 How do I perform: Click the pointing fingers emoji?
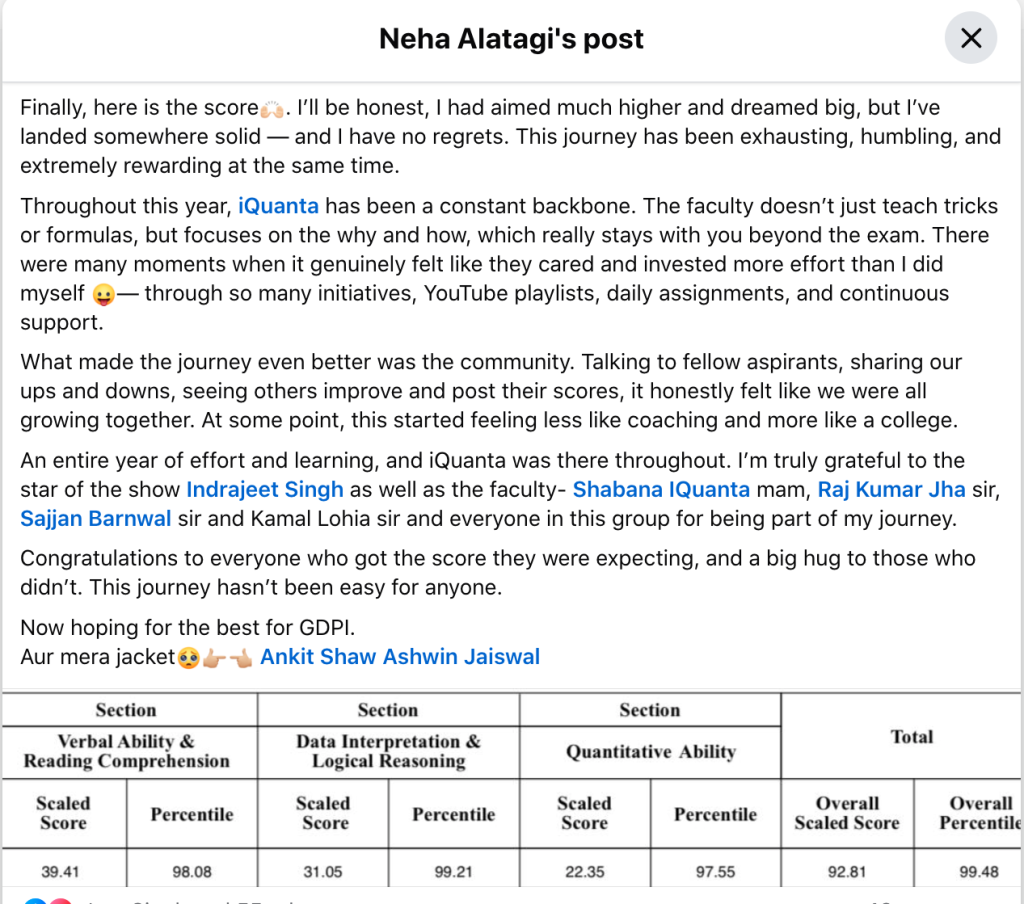(x=226, y=658)
